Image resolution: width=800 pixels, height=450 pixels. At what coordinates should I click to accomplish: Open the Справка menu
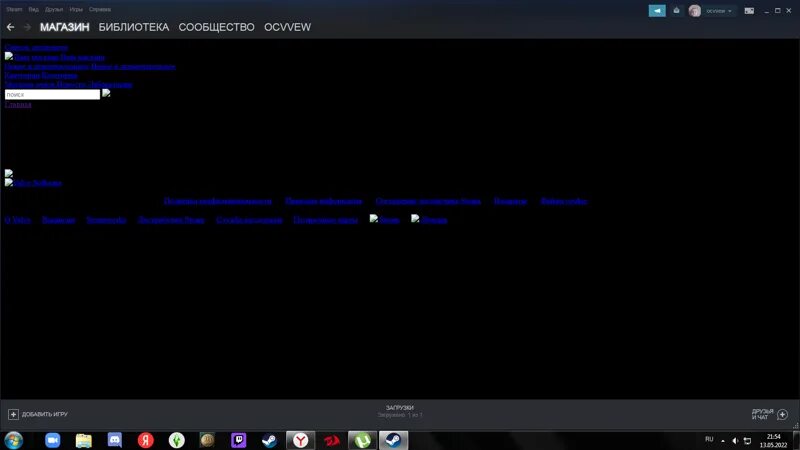(99, 9)
